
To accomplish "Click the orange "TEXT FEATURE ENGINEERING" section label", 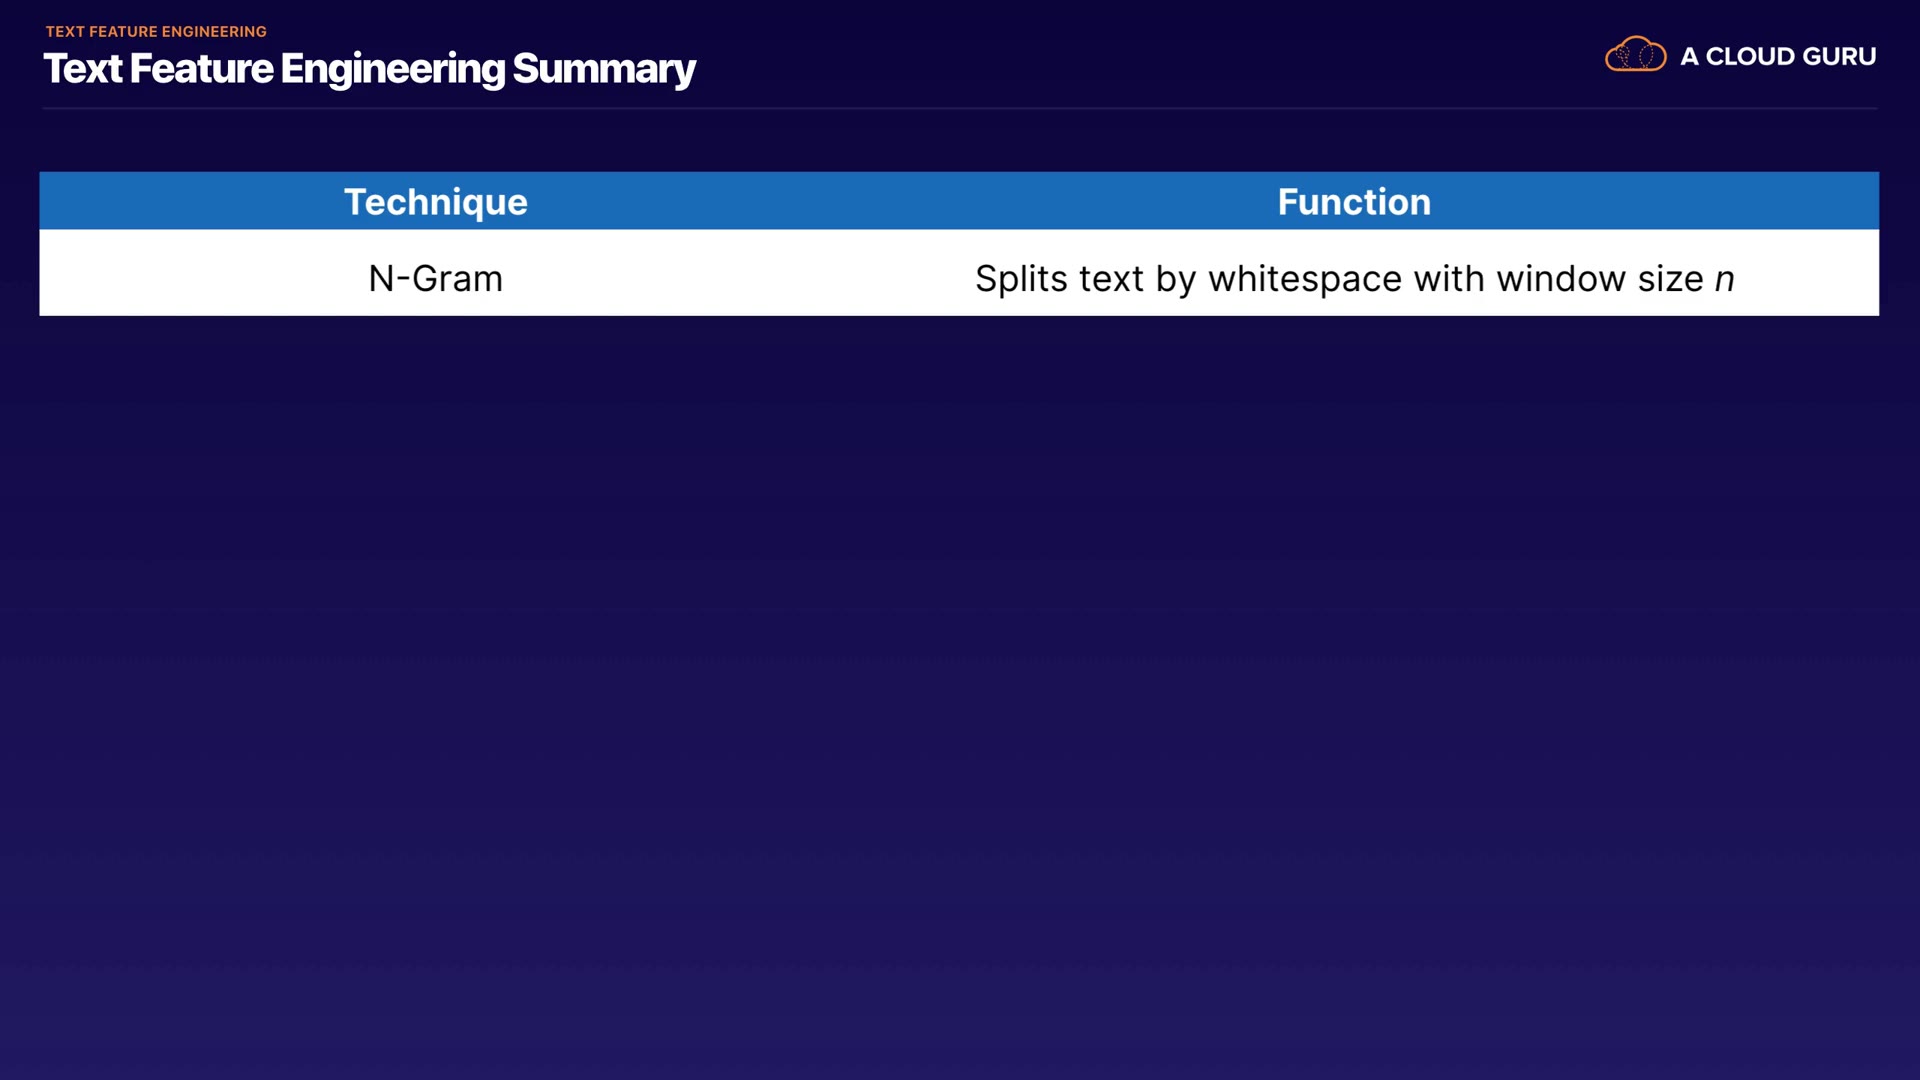I will (156, 32).
